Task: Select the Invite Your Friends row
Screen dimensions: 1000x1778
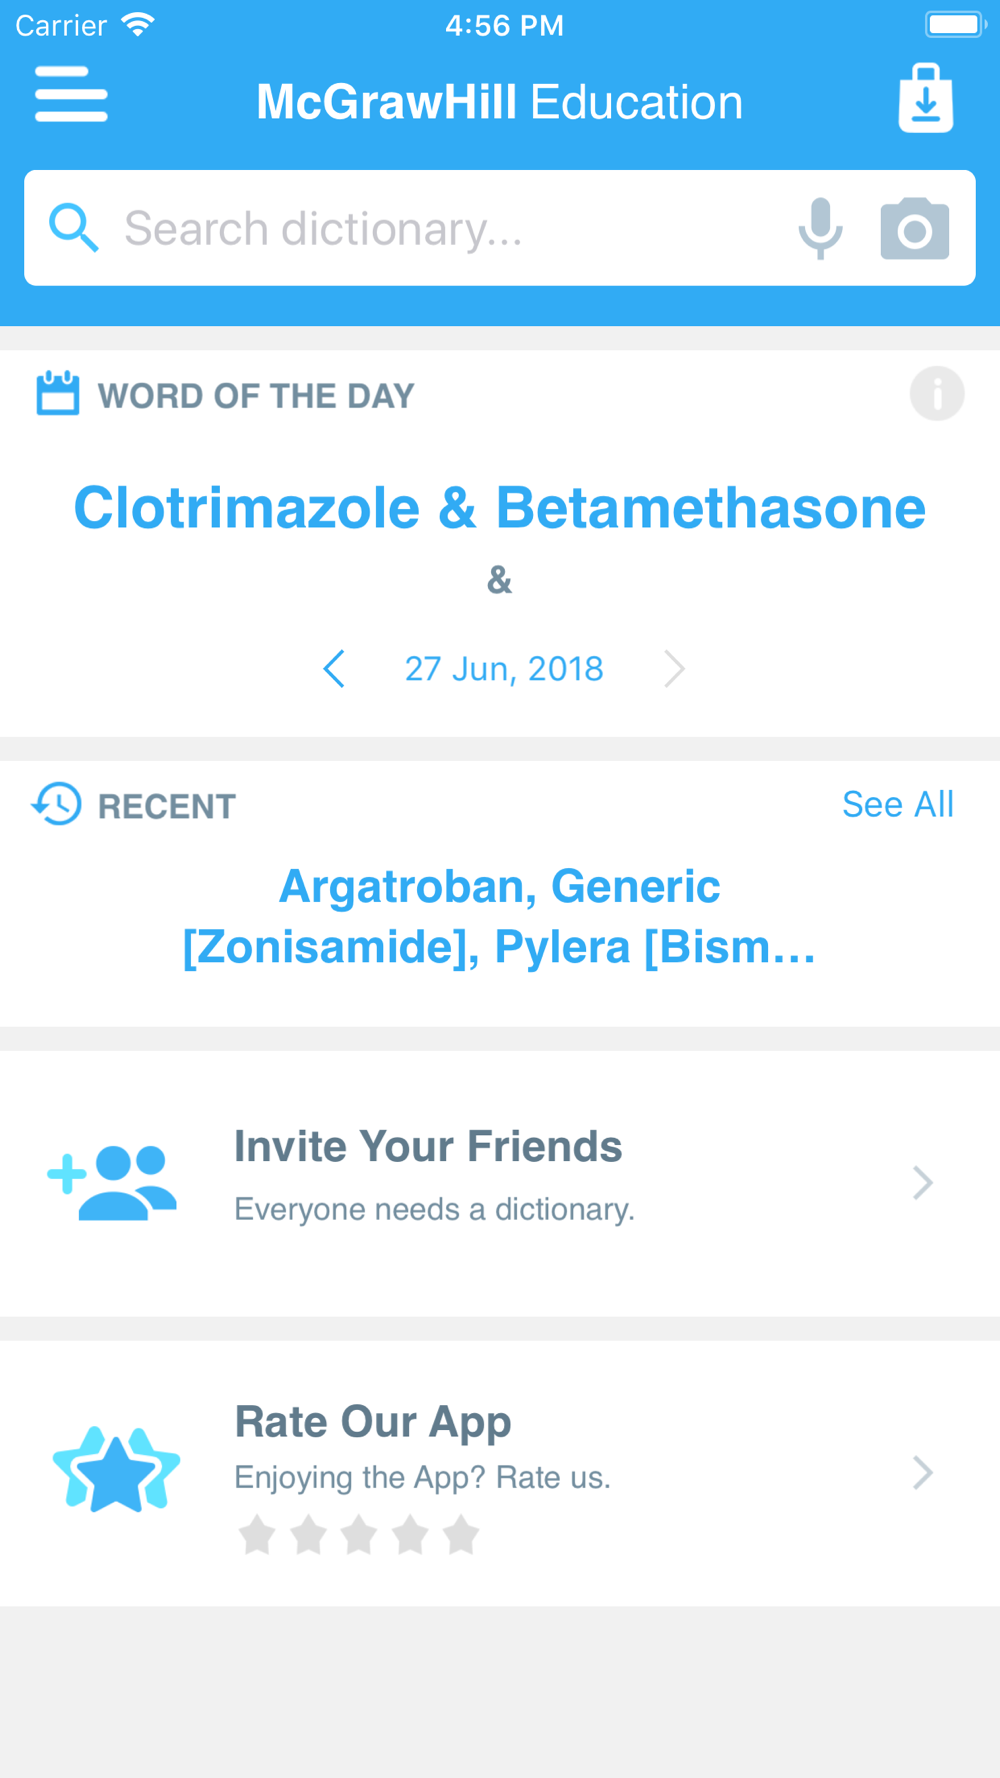Action: point(500,1183)
